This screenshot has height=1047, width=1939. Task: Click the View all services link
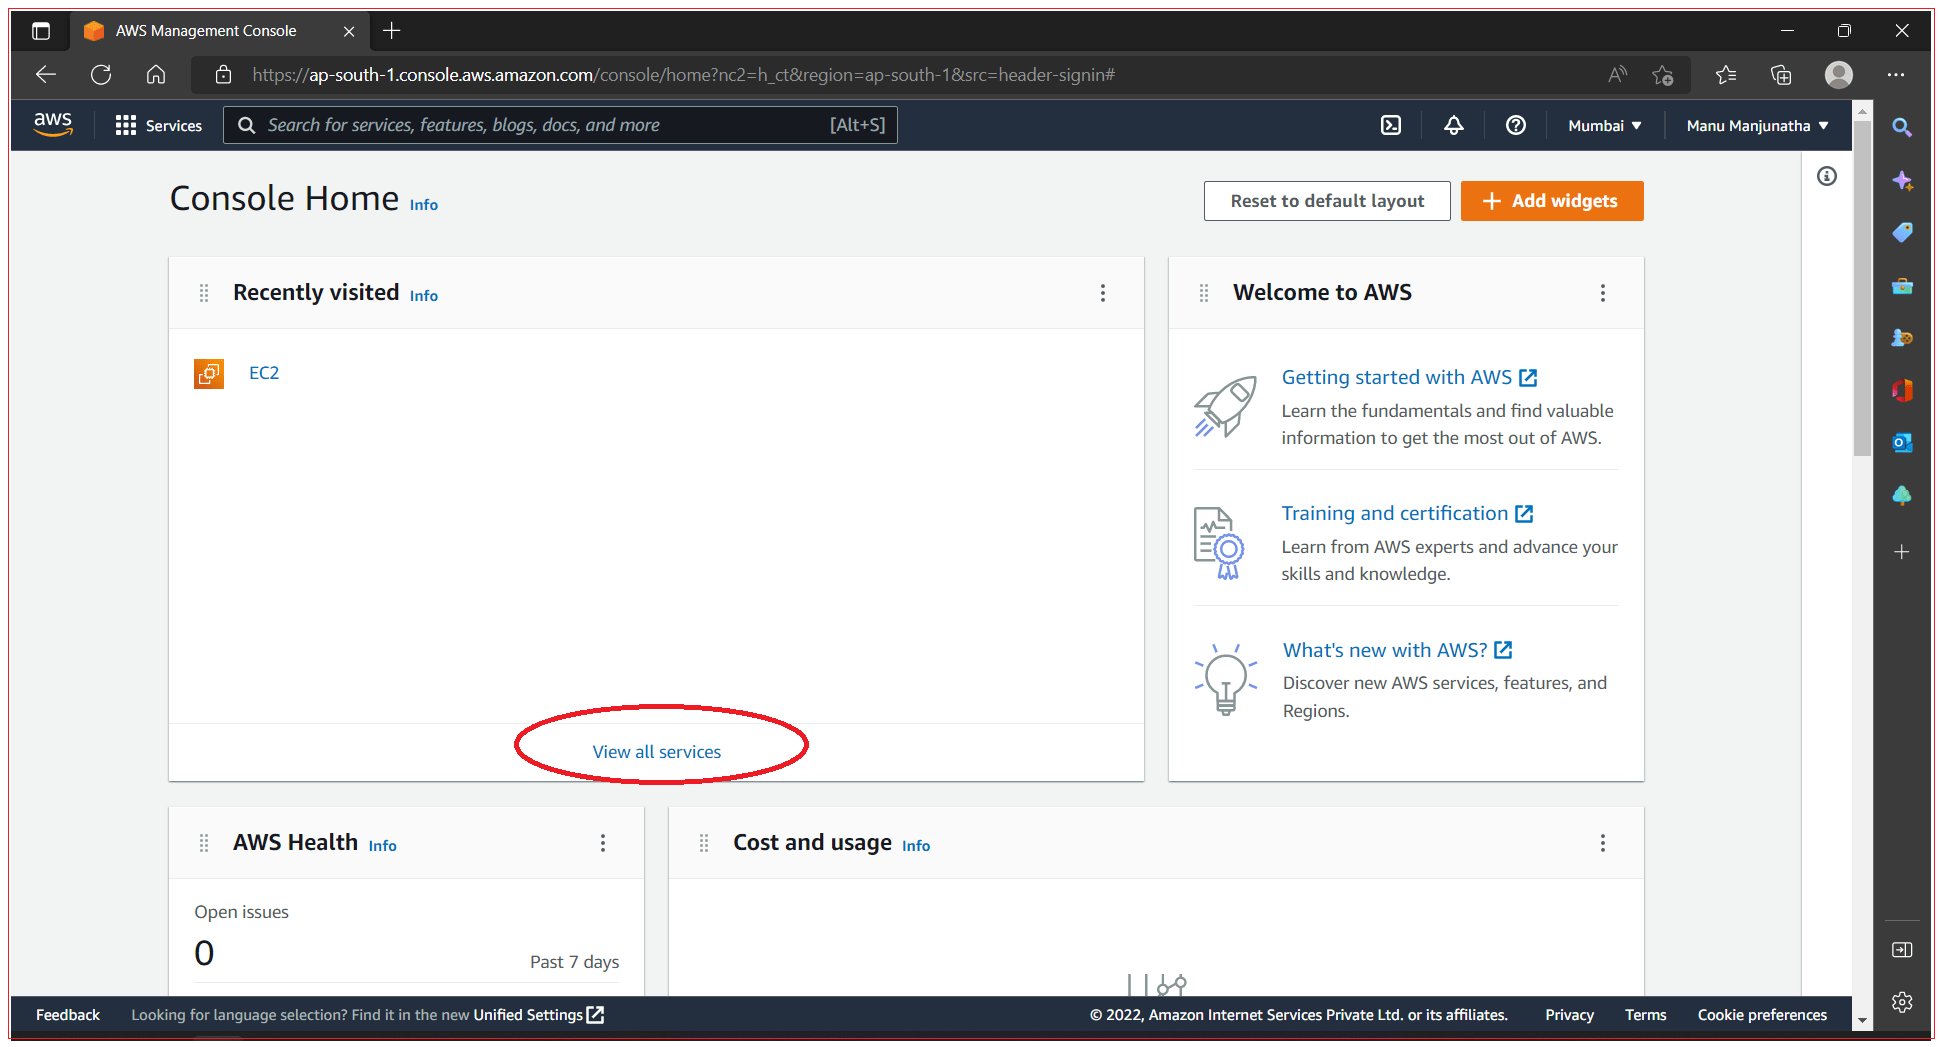657,751
